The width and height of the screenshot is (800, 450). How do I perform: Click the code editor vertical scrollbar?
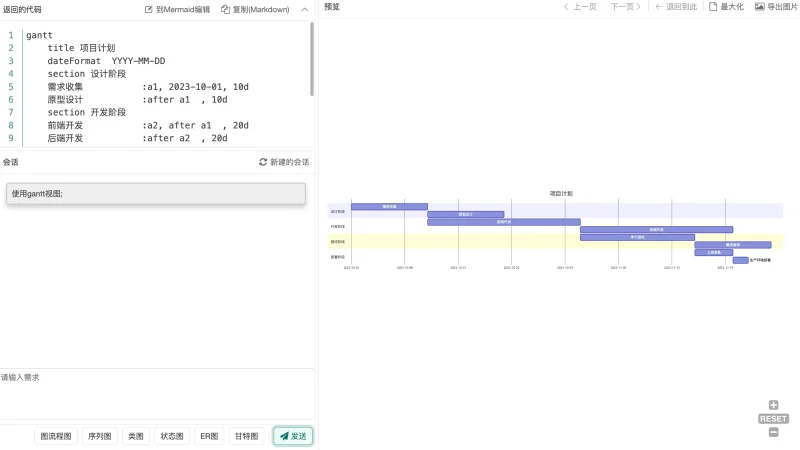pyautogui.click(x=312, y=59)
